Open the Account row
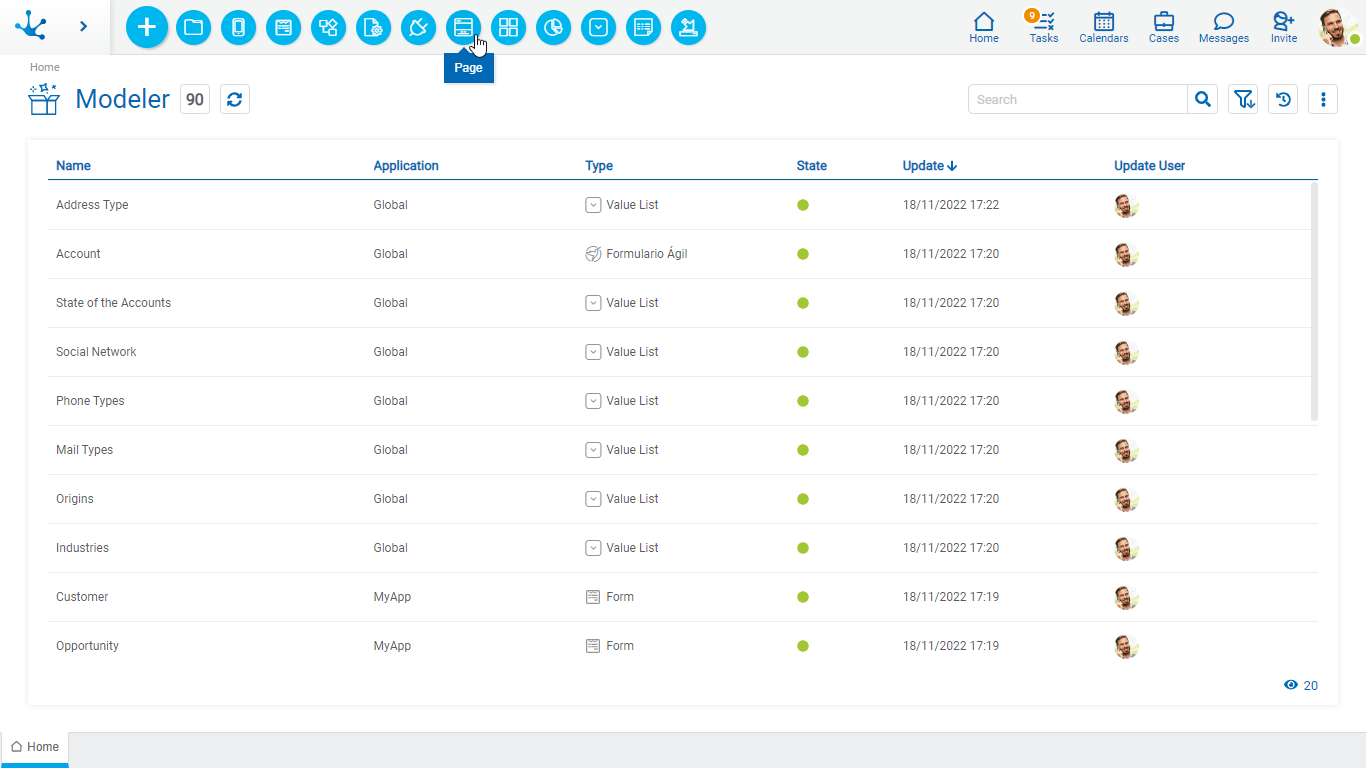Image resolution: width=1366 pixels, height=768 pixels. [682, 254]
